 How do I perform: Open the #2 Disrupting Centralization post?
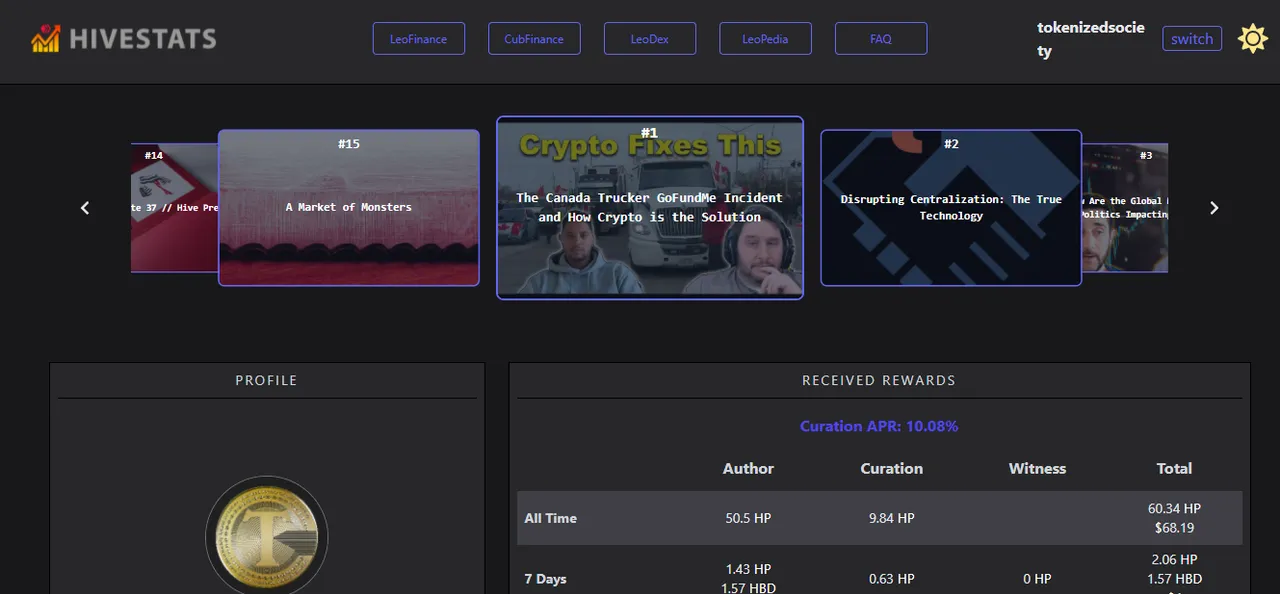tap(951, 208)
